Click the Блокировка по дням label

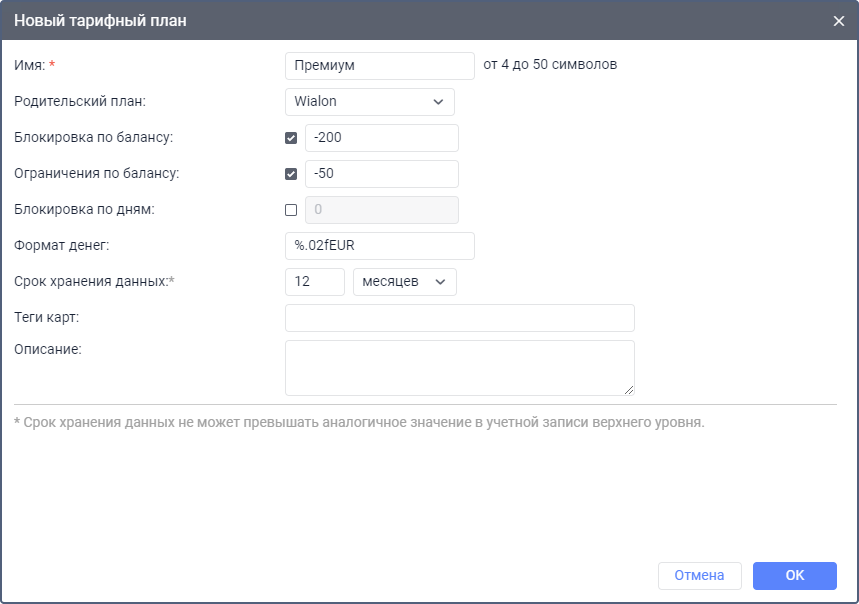tap(84, 210)
